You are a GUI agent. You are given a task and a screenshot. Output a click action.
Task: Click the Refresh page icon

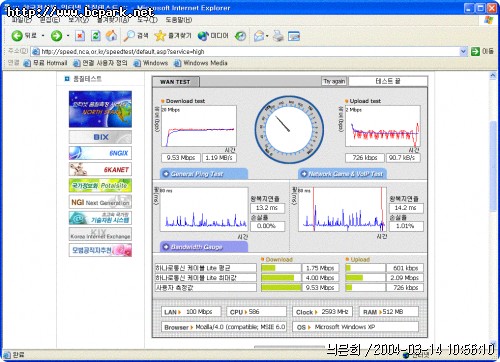click(96, 36)
